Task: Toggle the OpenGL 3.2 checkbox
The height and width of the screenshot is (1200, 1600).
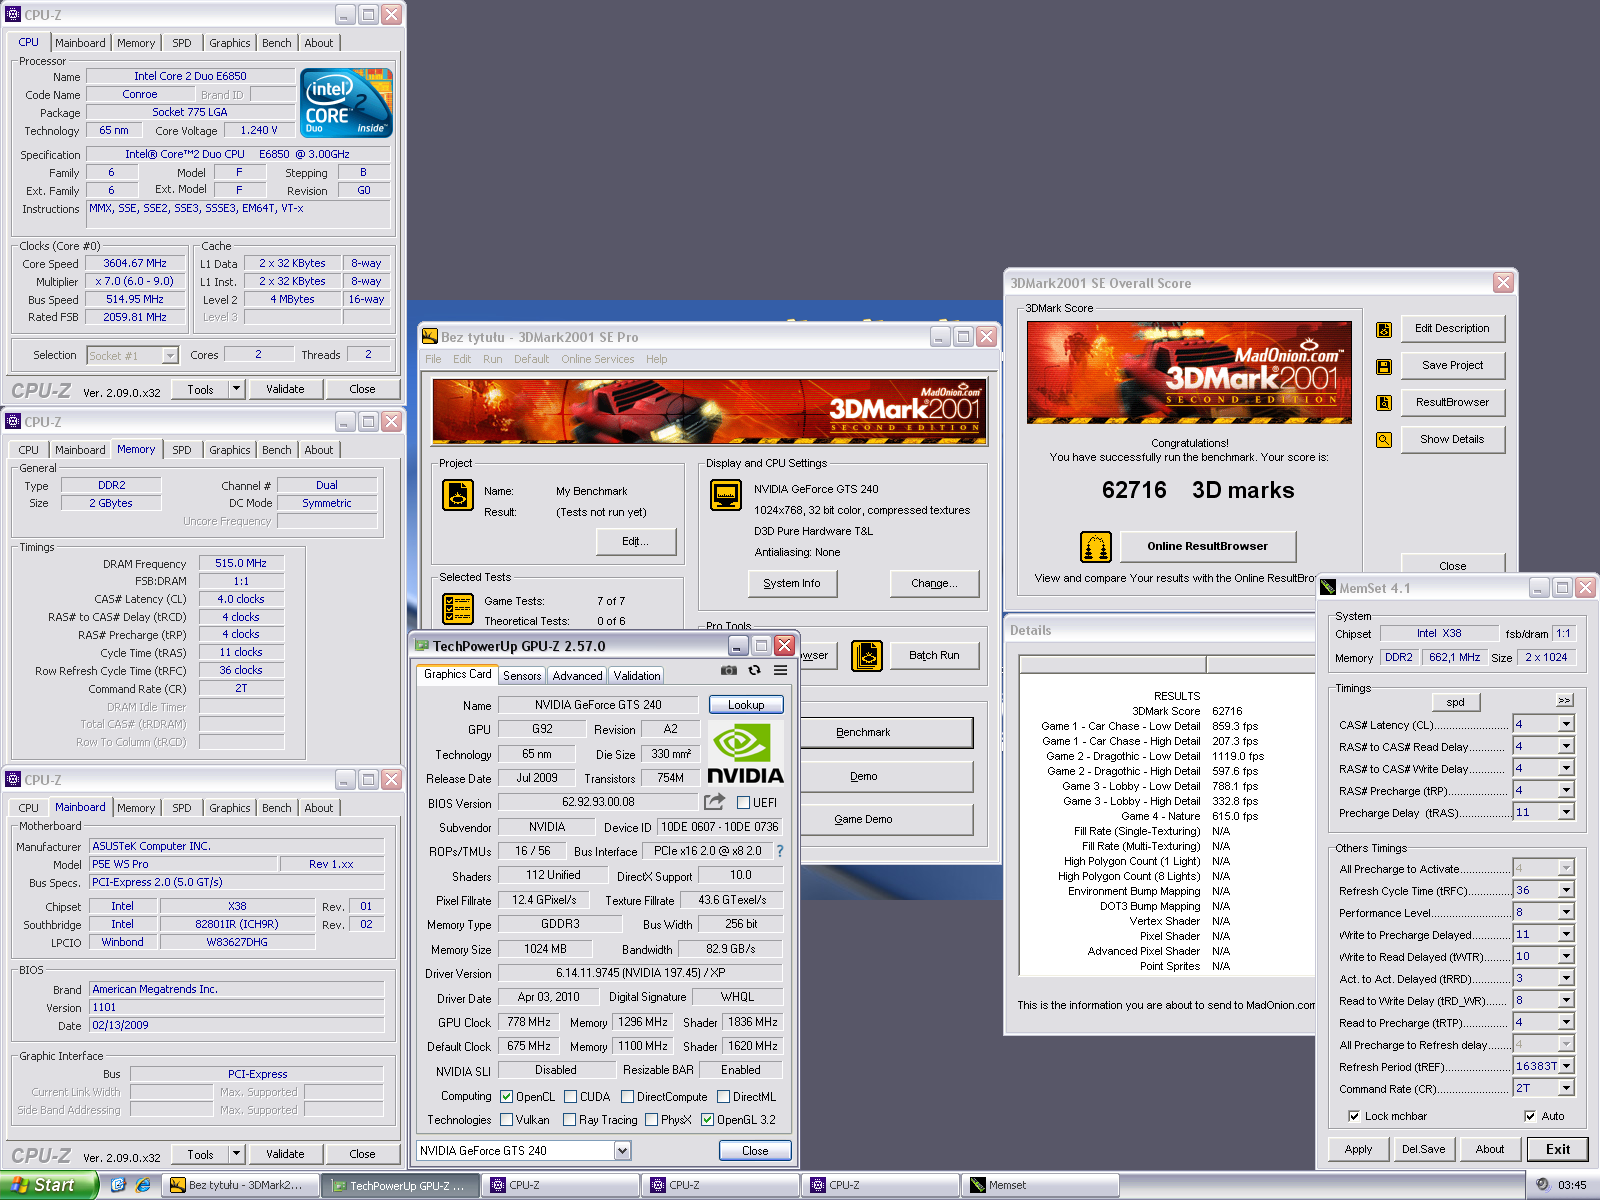Action: [x=707, y=1120]
